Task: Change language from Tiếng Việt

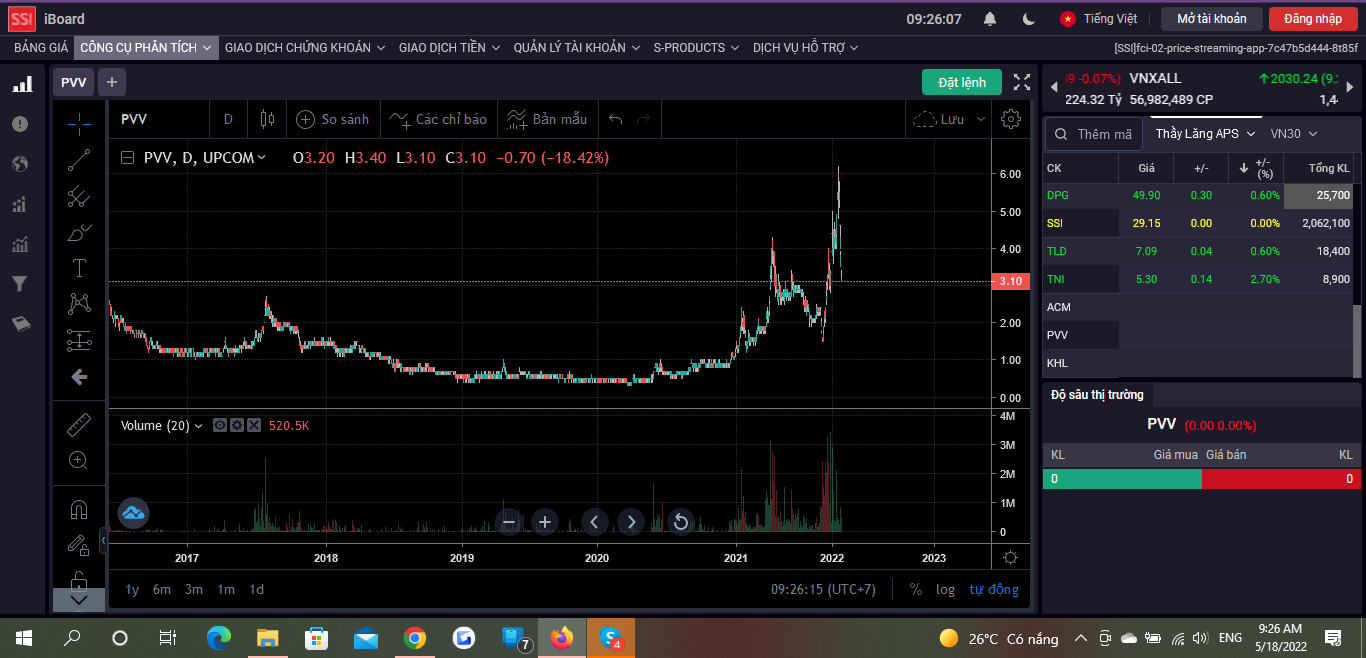Action: (1099, 19)
